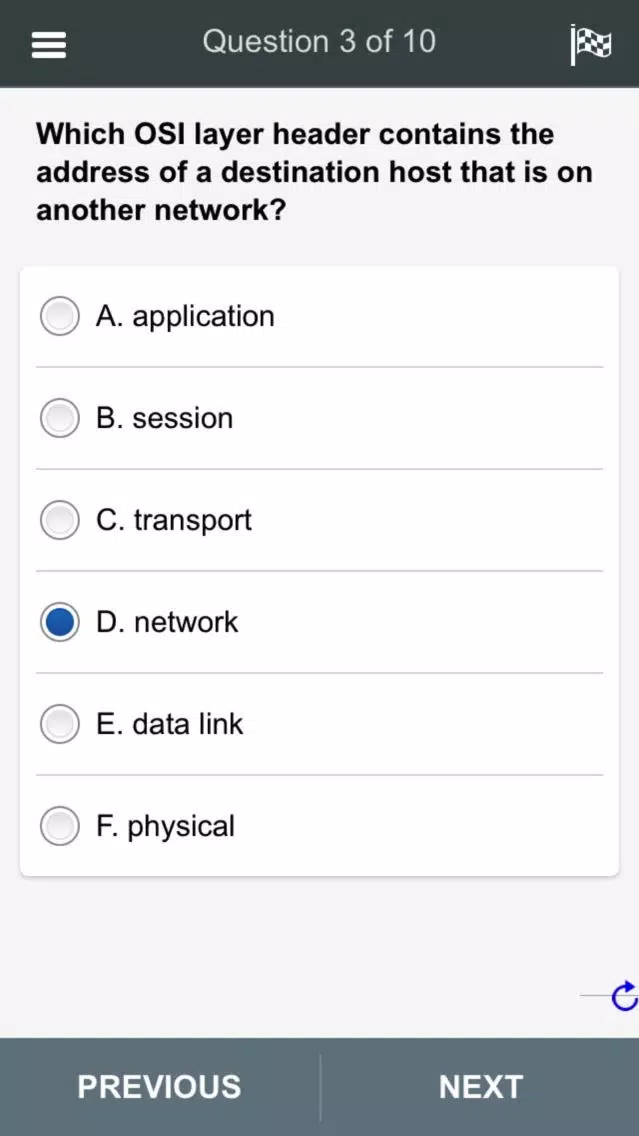Select radio button for E. data link
This screenshot has width=639, height=1136.
coord(60,724)
